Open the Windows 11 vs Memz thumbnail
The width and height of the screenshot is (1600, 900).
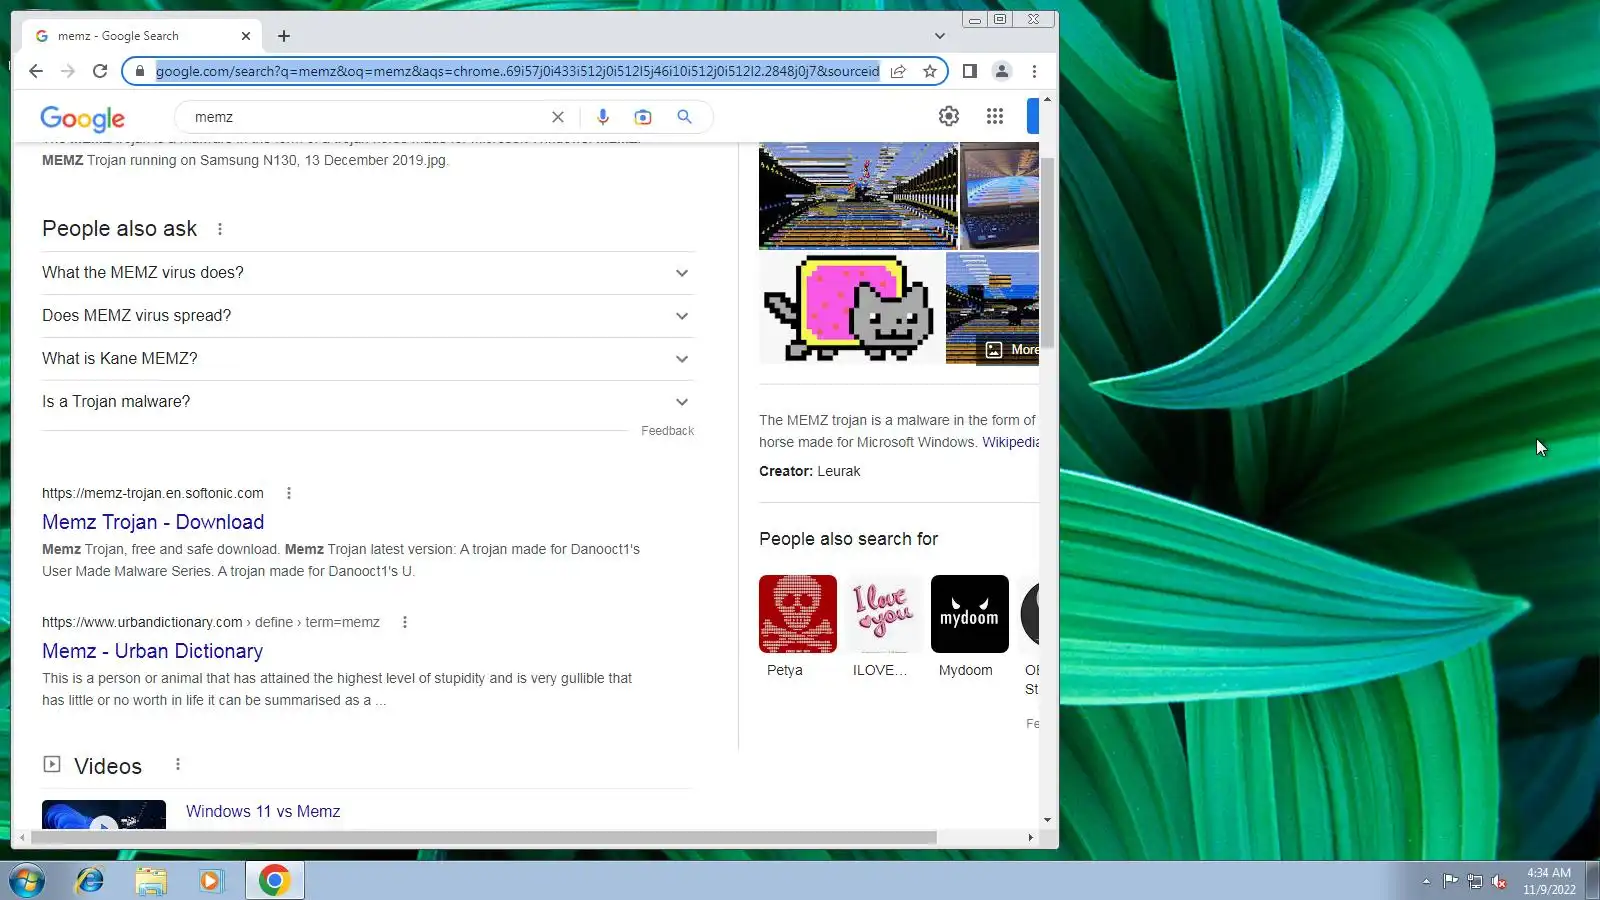click(x=104, y=814)
